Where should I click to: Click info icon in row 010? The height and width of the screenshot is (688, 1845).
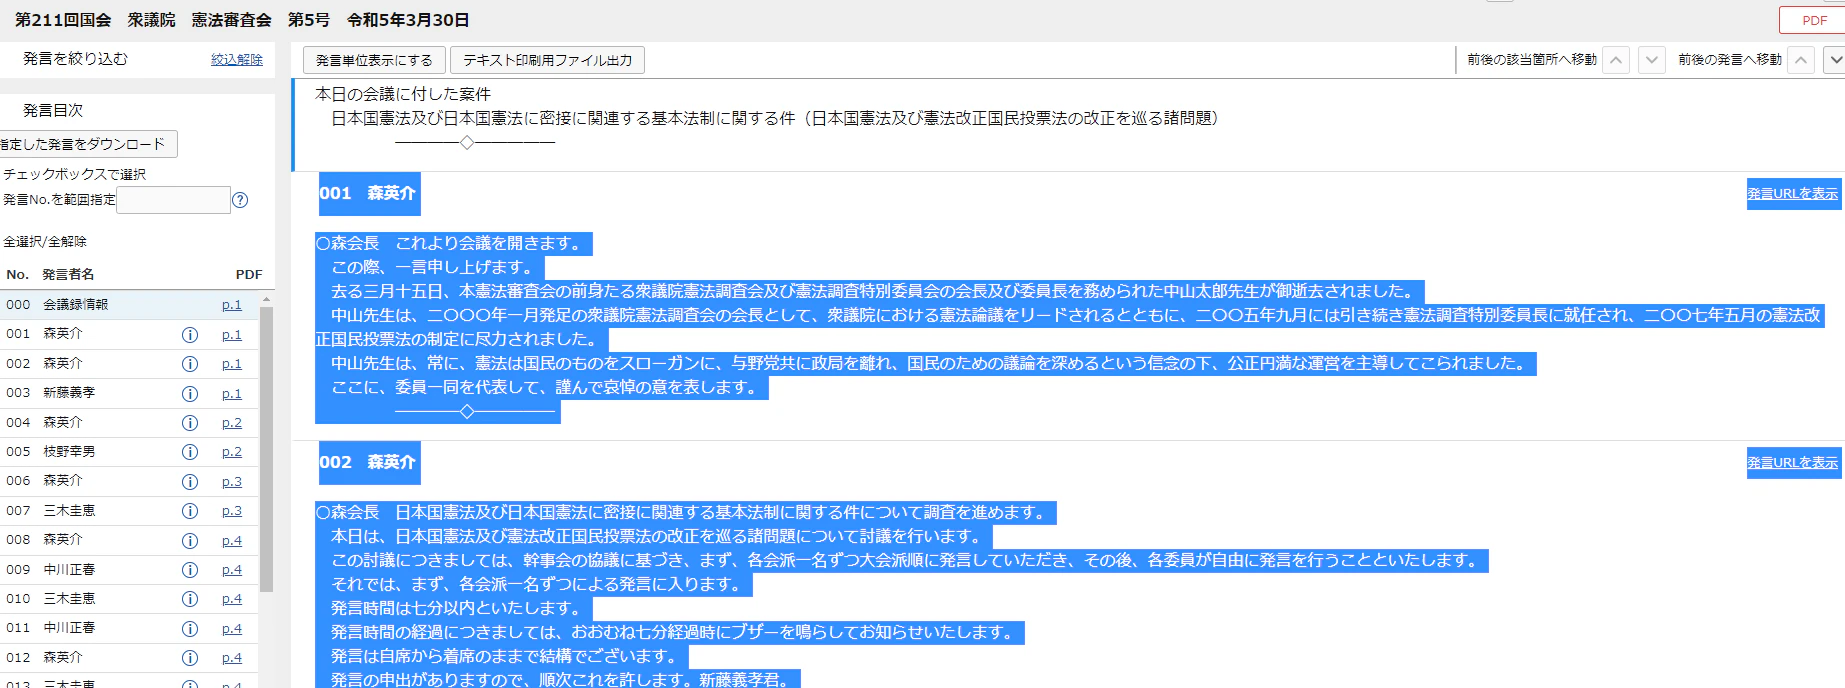pyautogui.click(x=190, y=599)
